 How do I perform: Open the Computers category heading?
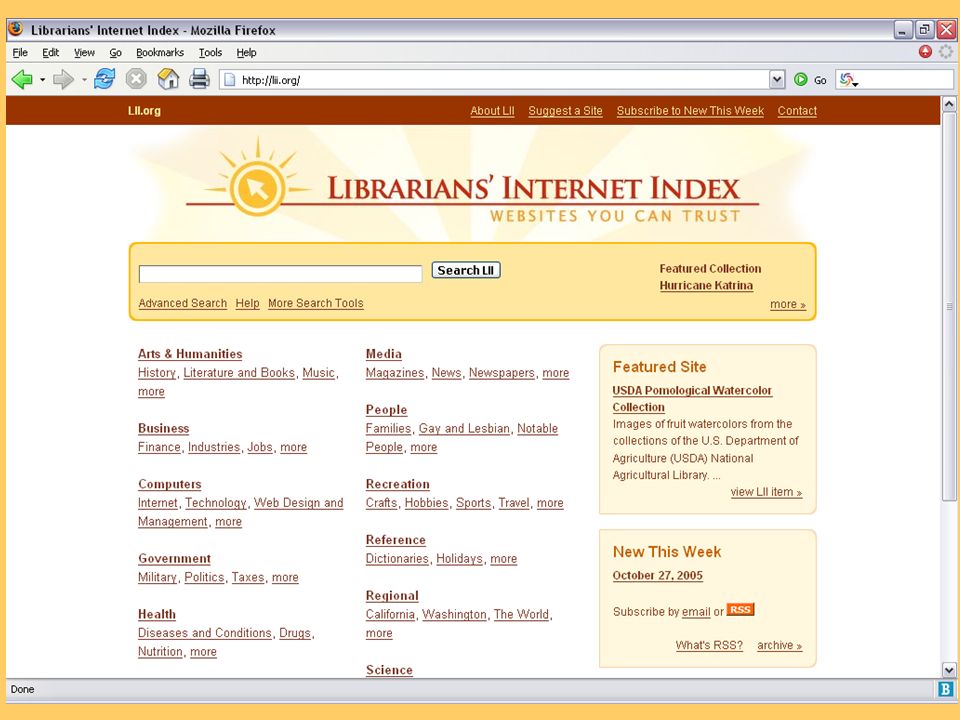170,484
